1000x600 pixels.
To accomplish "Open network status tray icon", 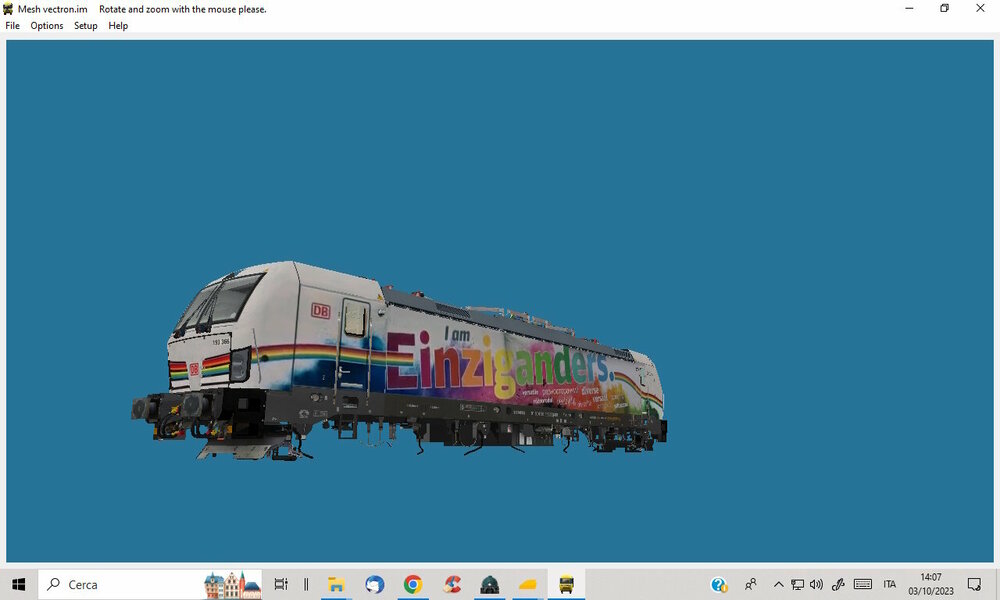I will tap(797, 584).
